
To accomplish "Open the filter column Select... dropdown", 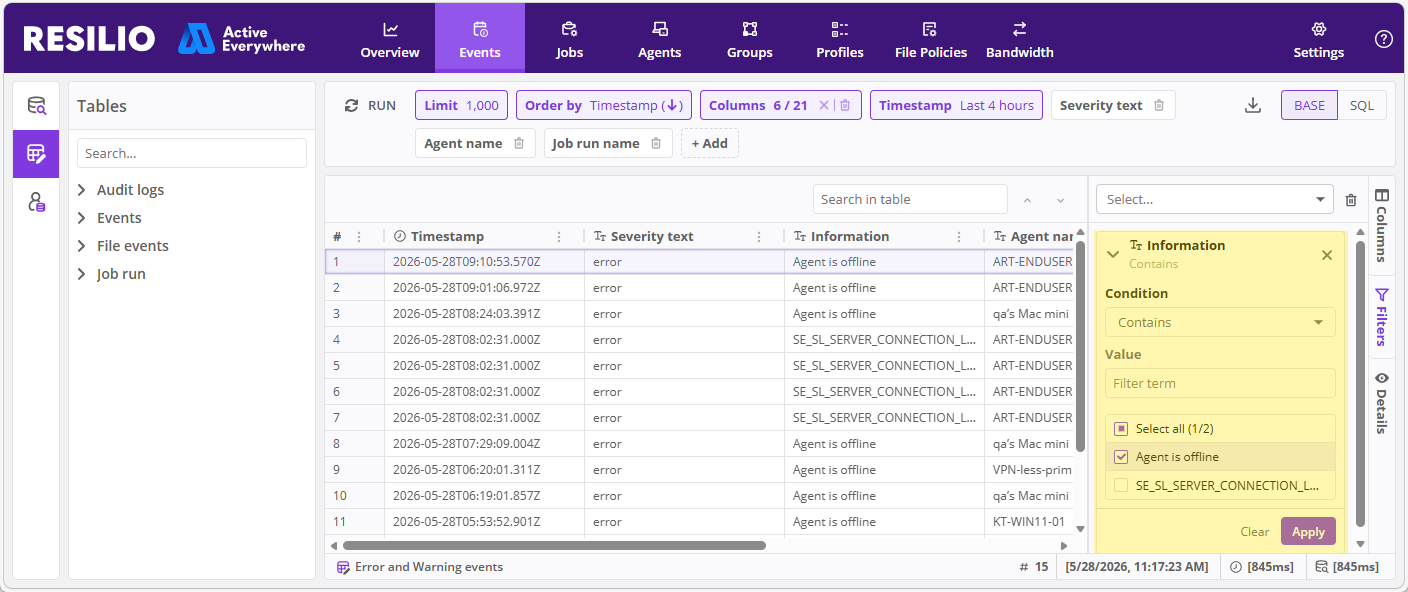I will pos(1215,199).
